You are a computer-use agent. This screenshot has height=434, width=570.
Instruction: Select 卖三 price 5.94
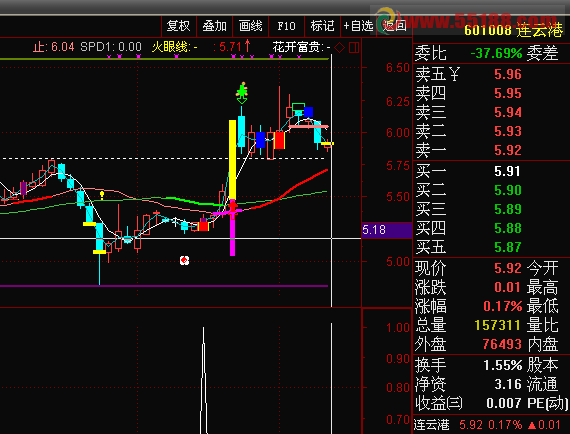click(x=508, y=112)
